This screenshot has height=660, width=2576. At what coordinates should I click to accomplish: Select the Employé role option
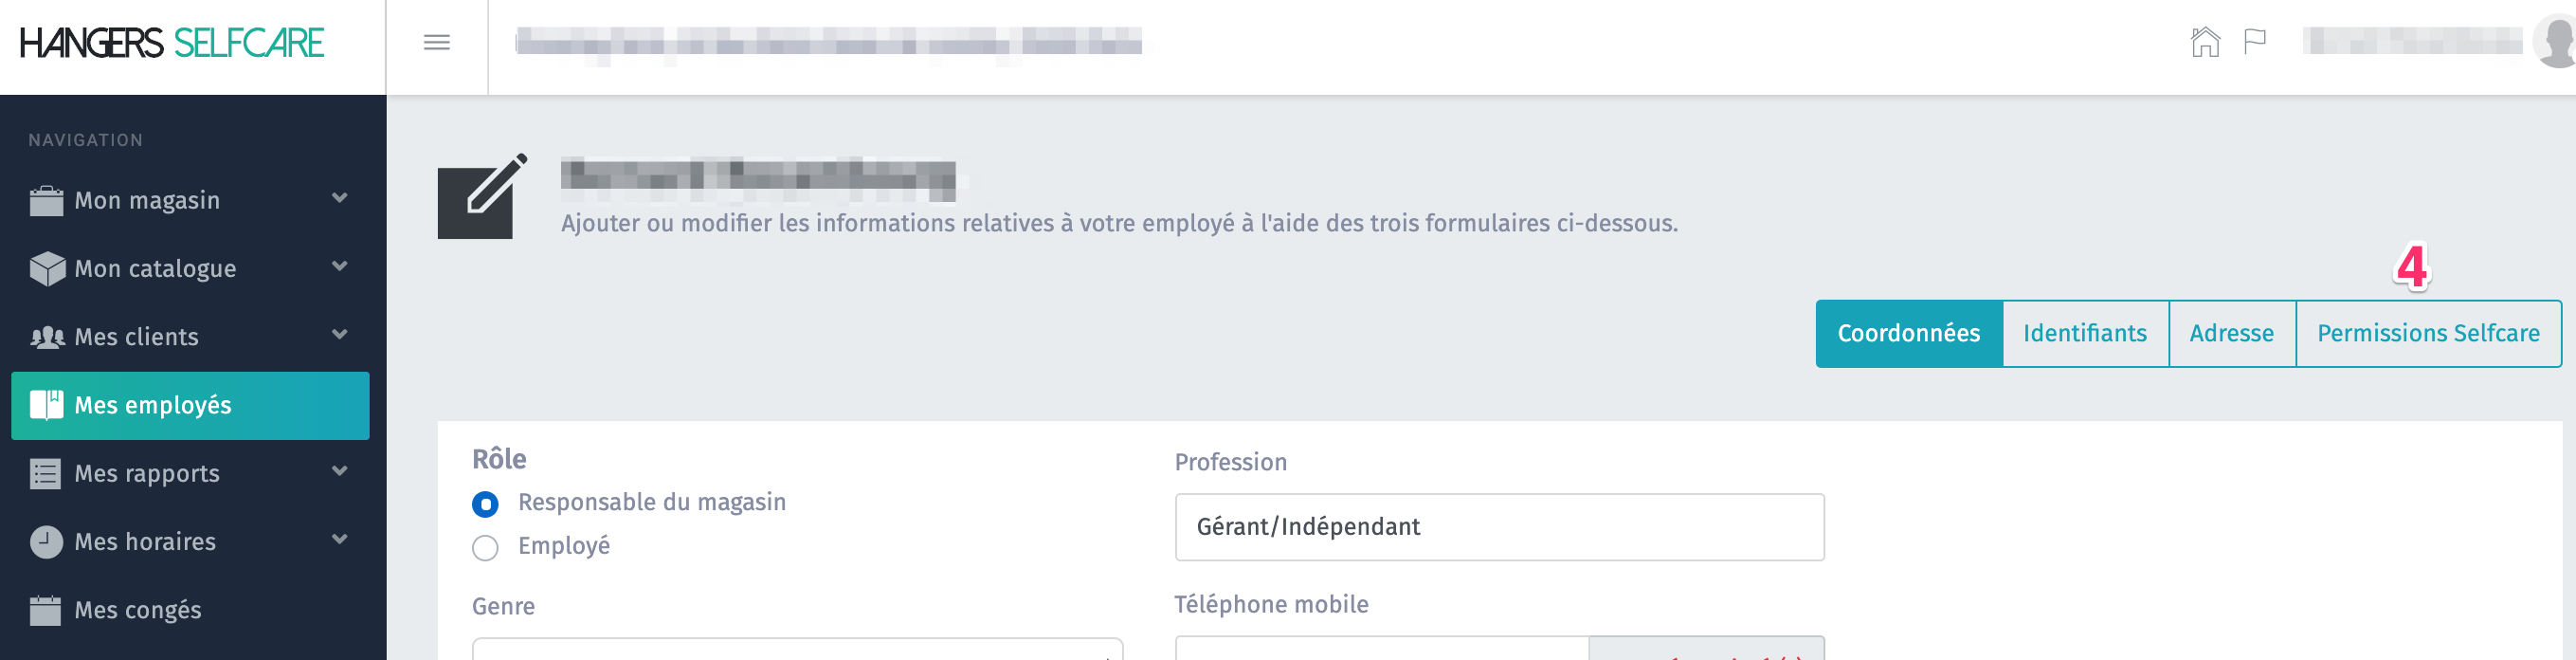[x=486, y=548]
